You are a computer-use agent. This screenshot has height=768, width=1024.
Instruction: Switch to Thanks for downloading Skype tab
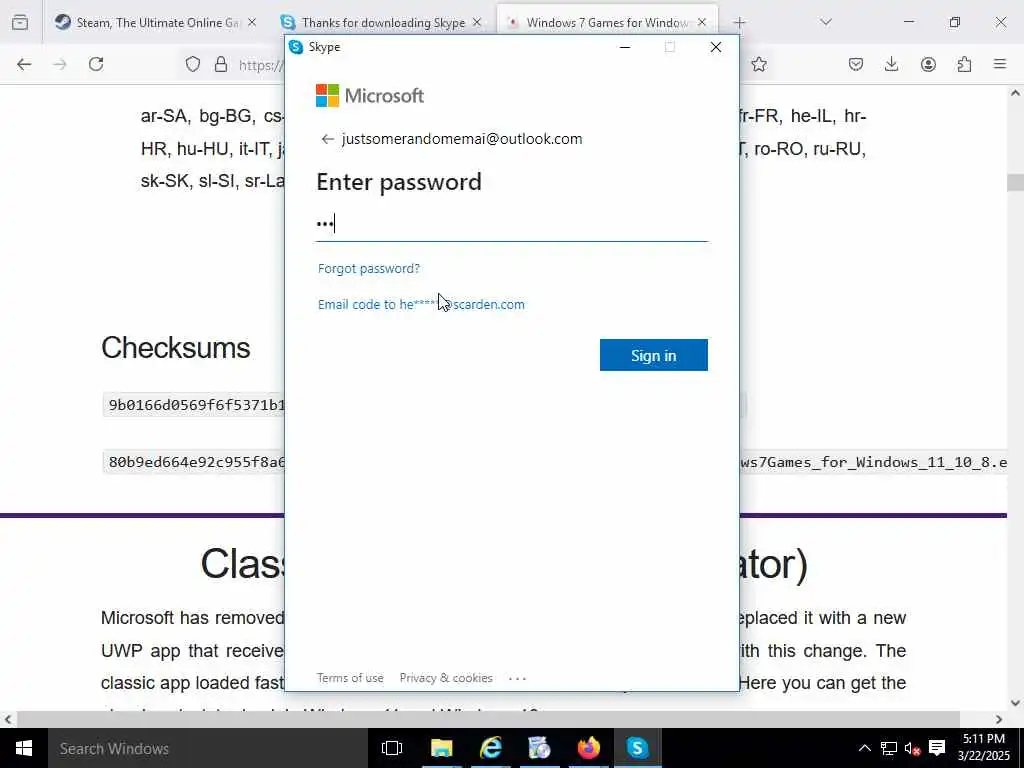tap(383, 22)
